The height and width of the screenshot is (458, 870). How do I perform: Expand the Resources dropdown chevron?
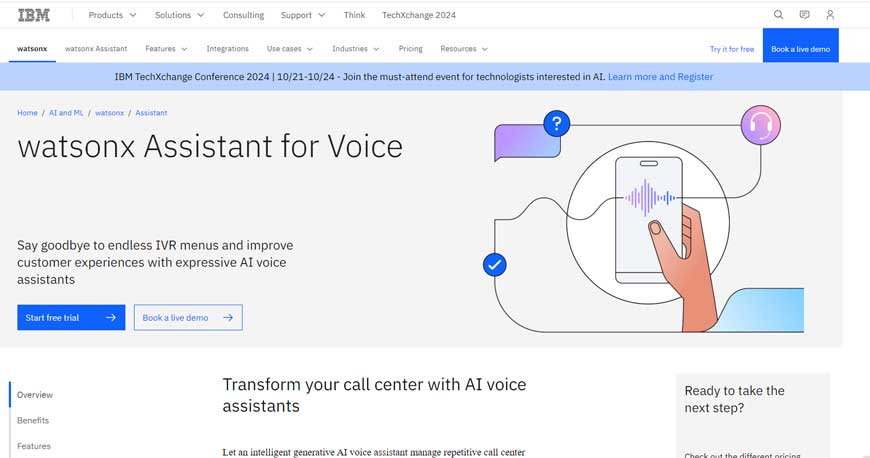484,49
